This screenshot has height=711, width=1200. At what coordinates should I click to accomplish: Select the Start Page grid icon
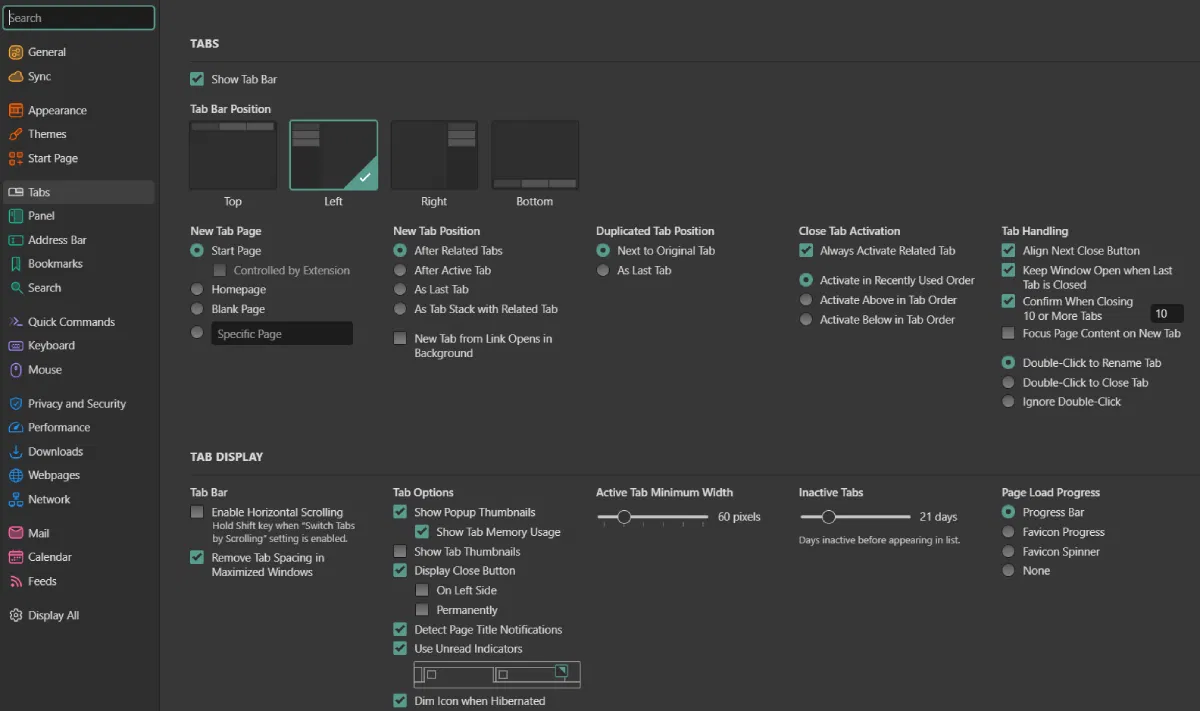coord(16,158)
